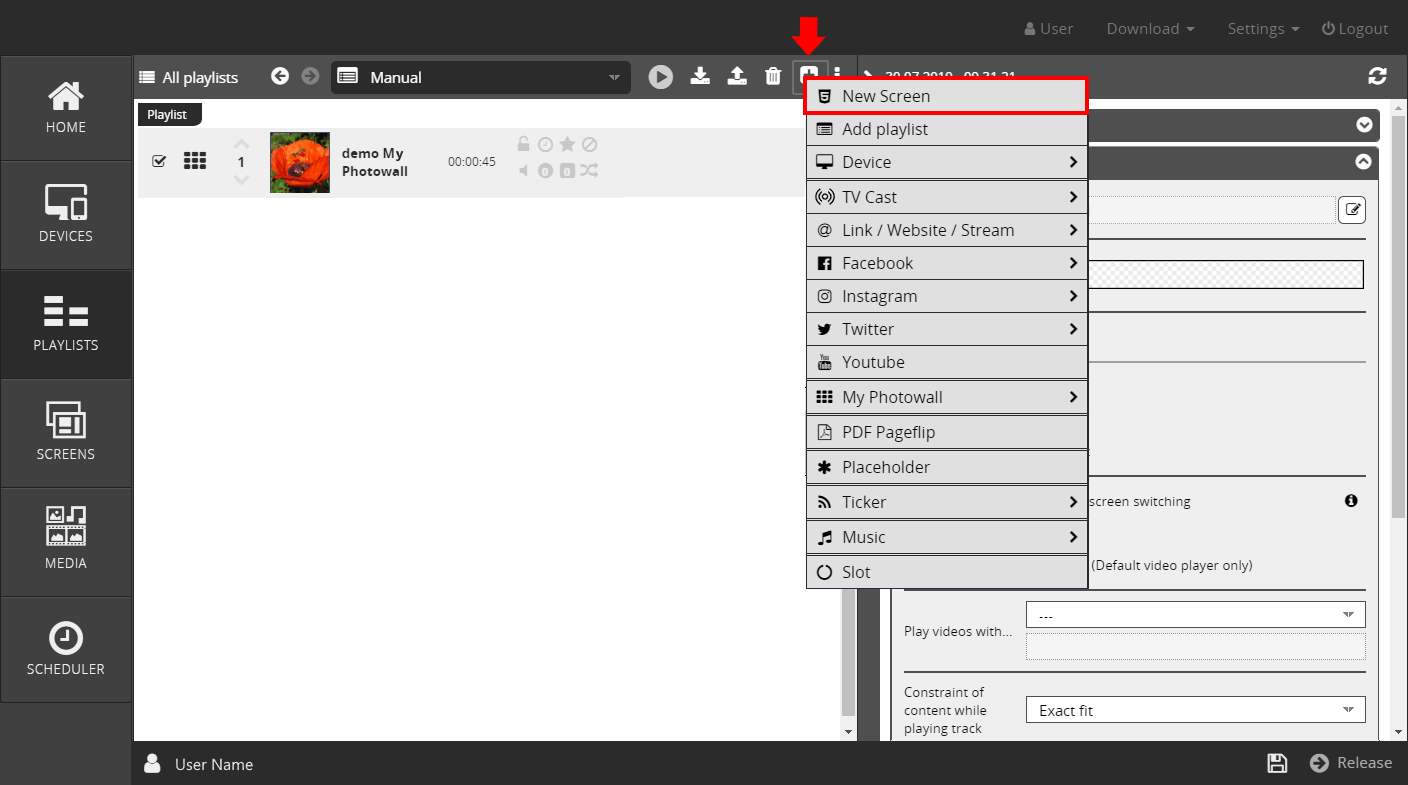Click the download playlist icon
The width and height of the screenshot is (1408, 785).
[701, 76]
